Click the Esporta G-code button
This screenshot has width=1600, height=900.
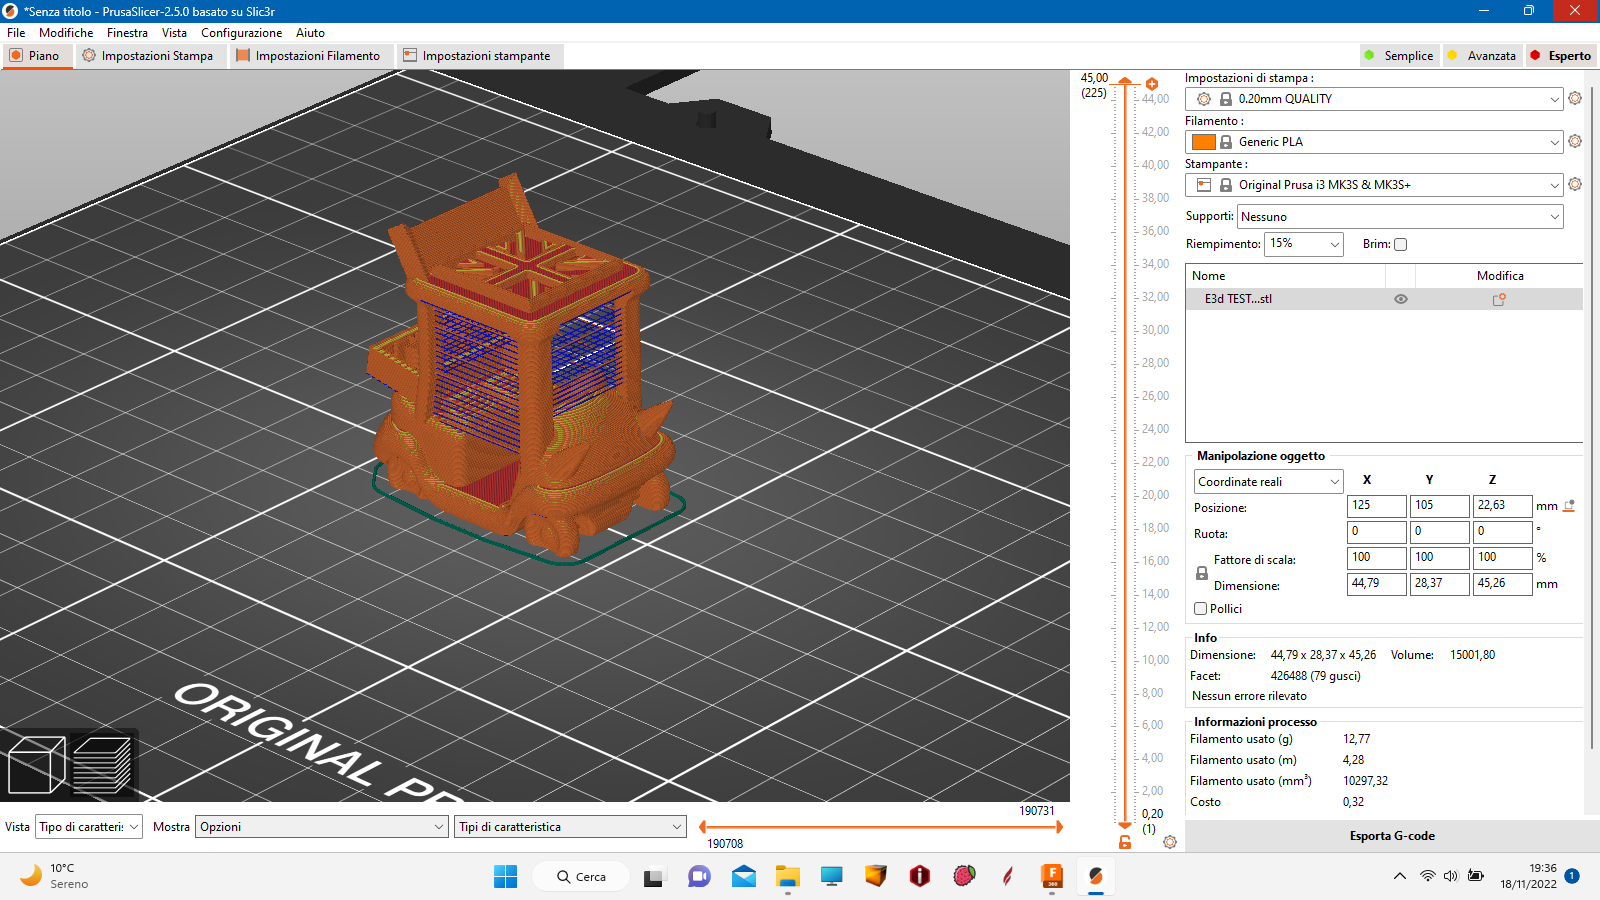[1391, 836]
